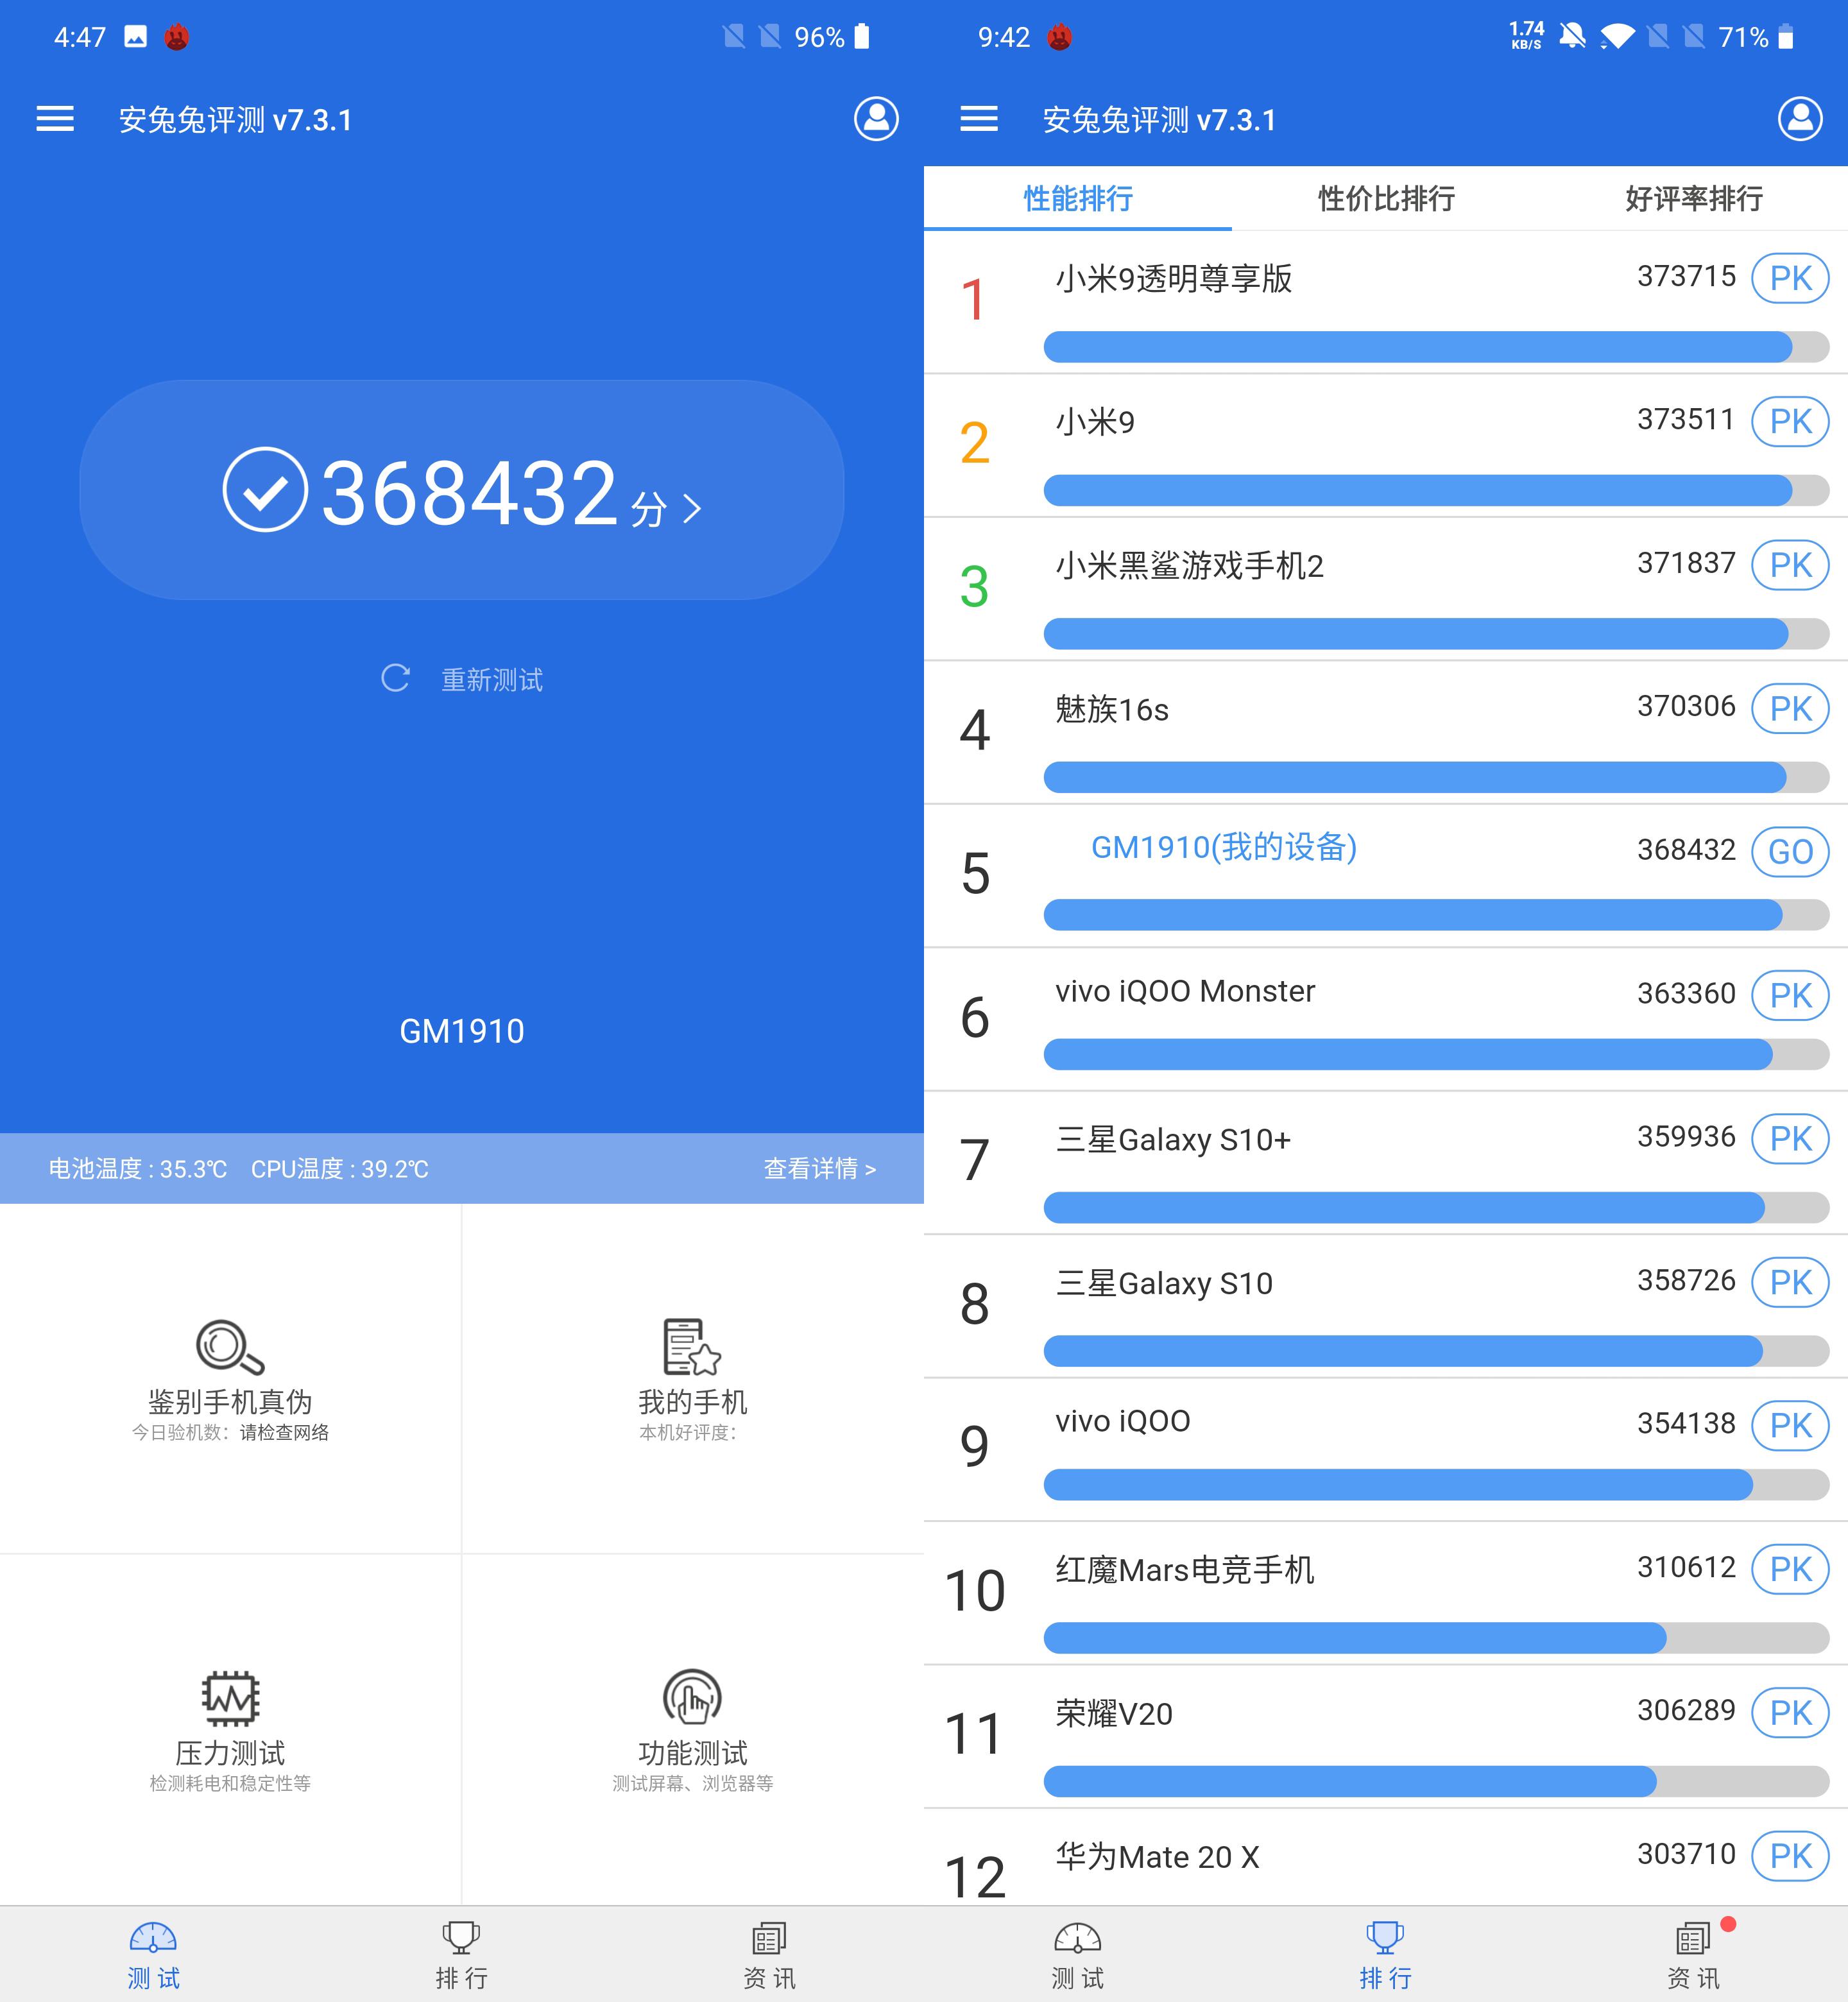Tap score 373715 in ranking list
The height and width of the screenshot is (2002, 1848).
[x=1686, y=276]
